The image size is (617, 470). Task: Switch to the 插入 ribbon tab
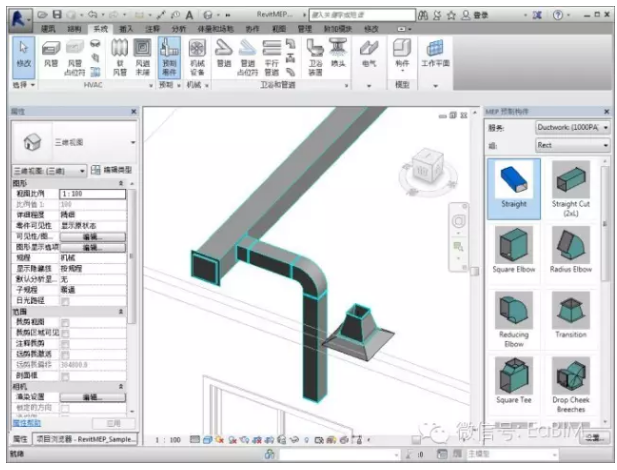[x=126, y=29]
